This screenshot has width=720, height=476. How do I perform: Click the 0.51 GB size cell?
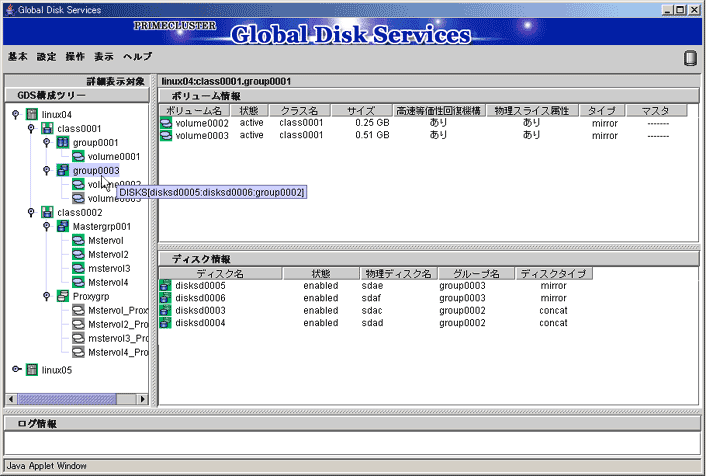[x=372, y=135]
